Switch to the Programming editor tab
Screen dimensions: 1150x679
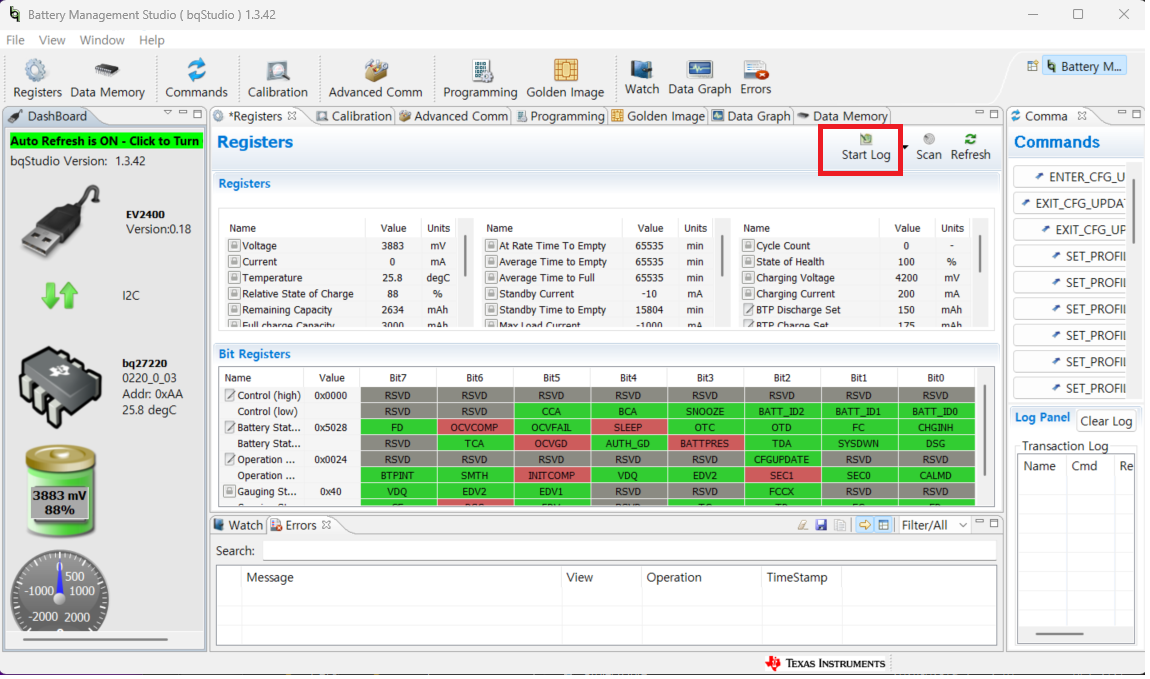pyautogui.click(x=560, y=116)
